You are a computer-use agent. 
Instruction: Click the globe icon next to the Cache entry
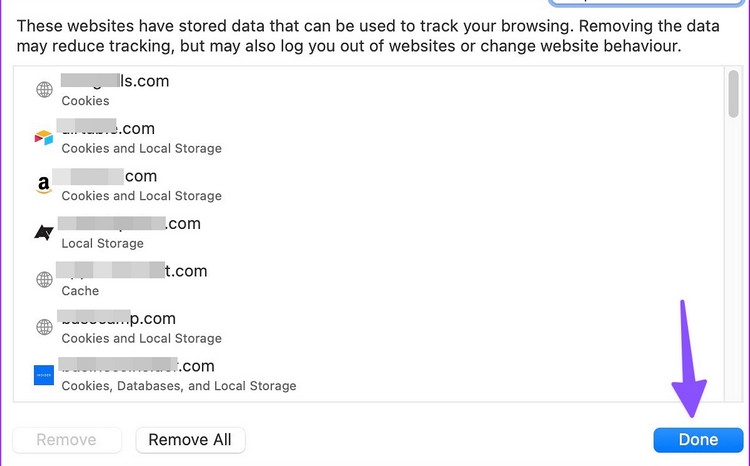click(44, 280)
